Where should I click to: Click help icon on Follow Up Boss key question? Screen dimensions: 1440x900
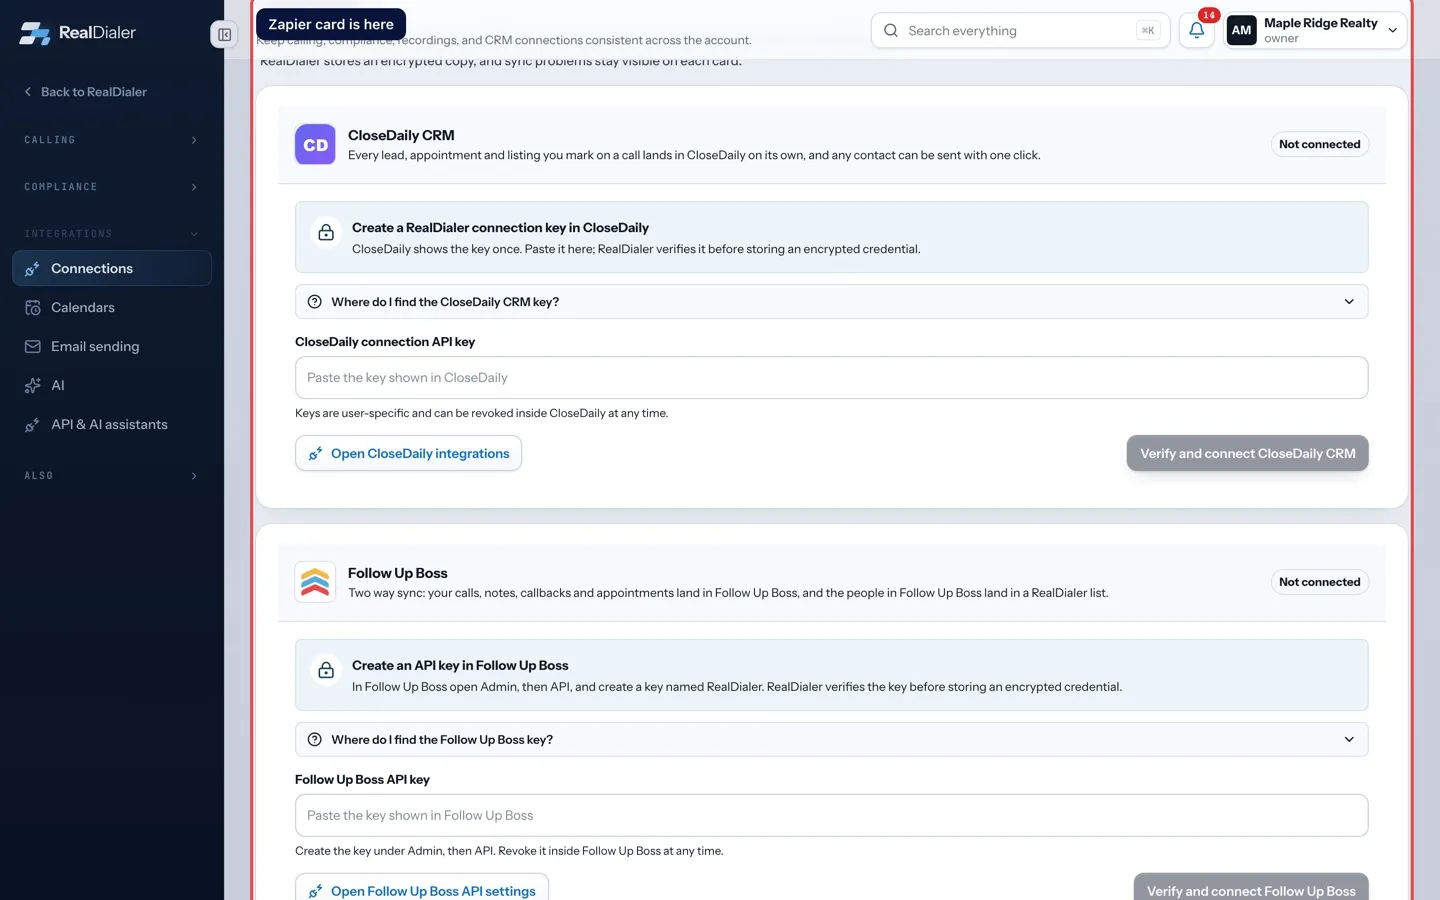click(x=315, y=739)
